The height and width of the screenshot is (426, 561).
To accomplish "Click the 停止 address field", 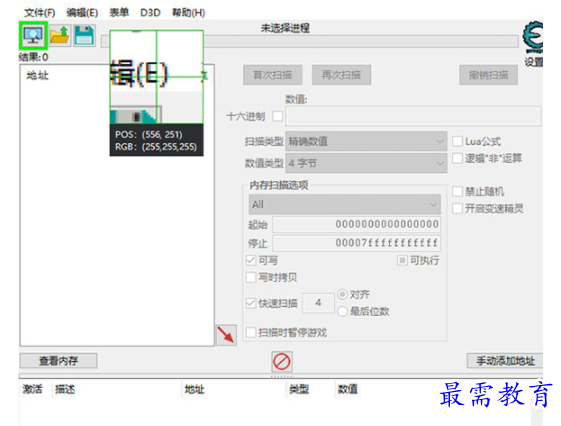I will pyautogui.click(x=356, y=243).
